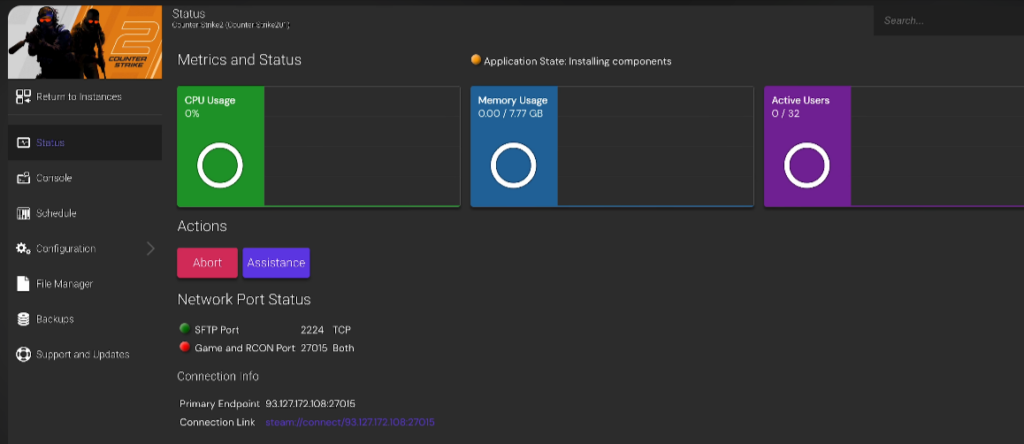The height and width of the screenshot is (444, 1024).
Task: Open the Console menu item
Action: [x=54, y=178]
